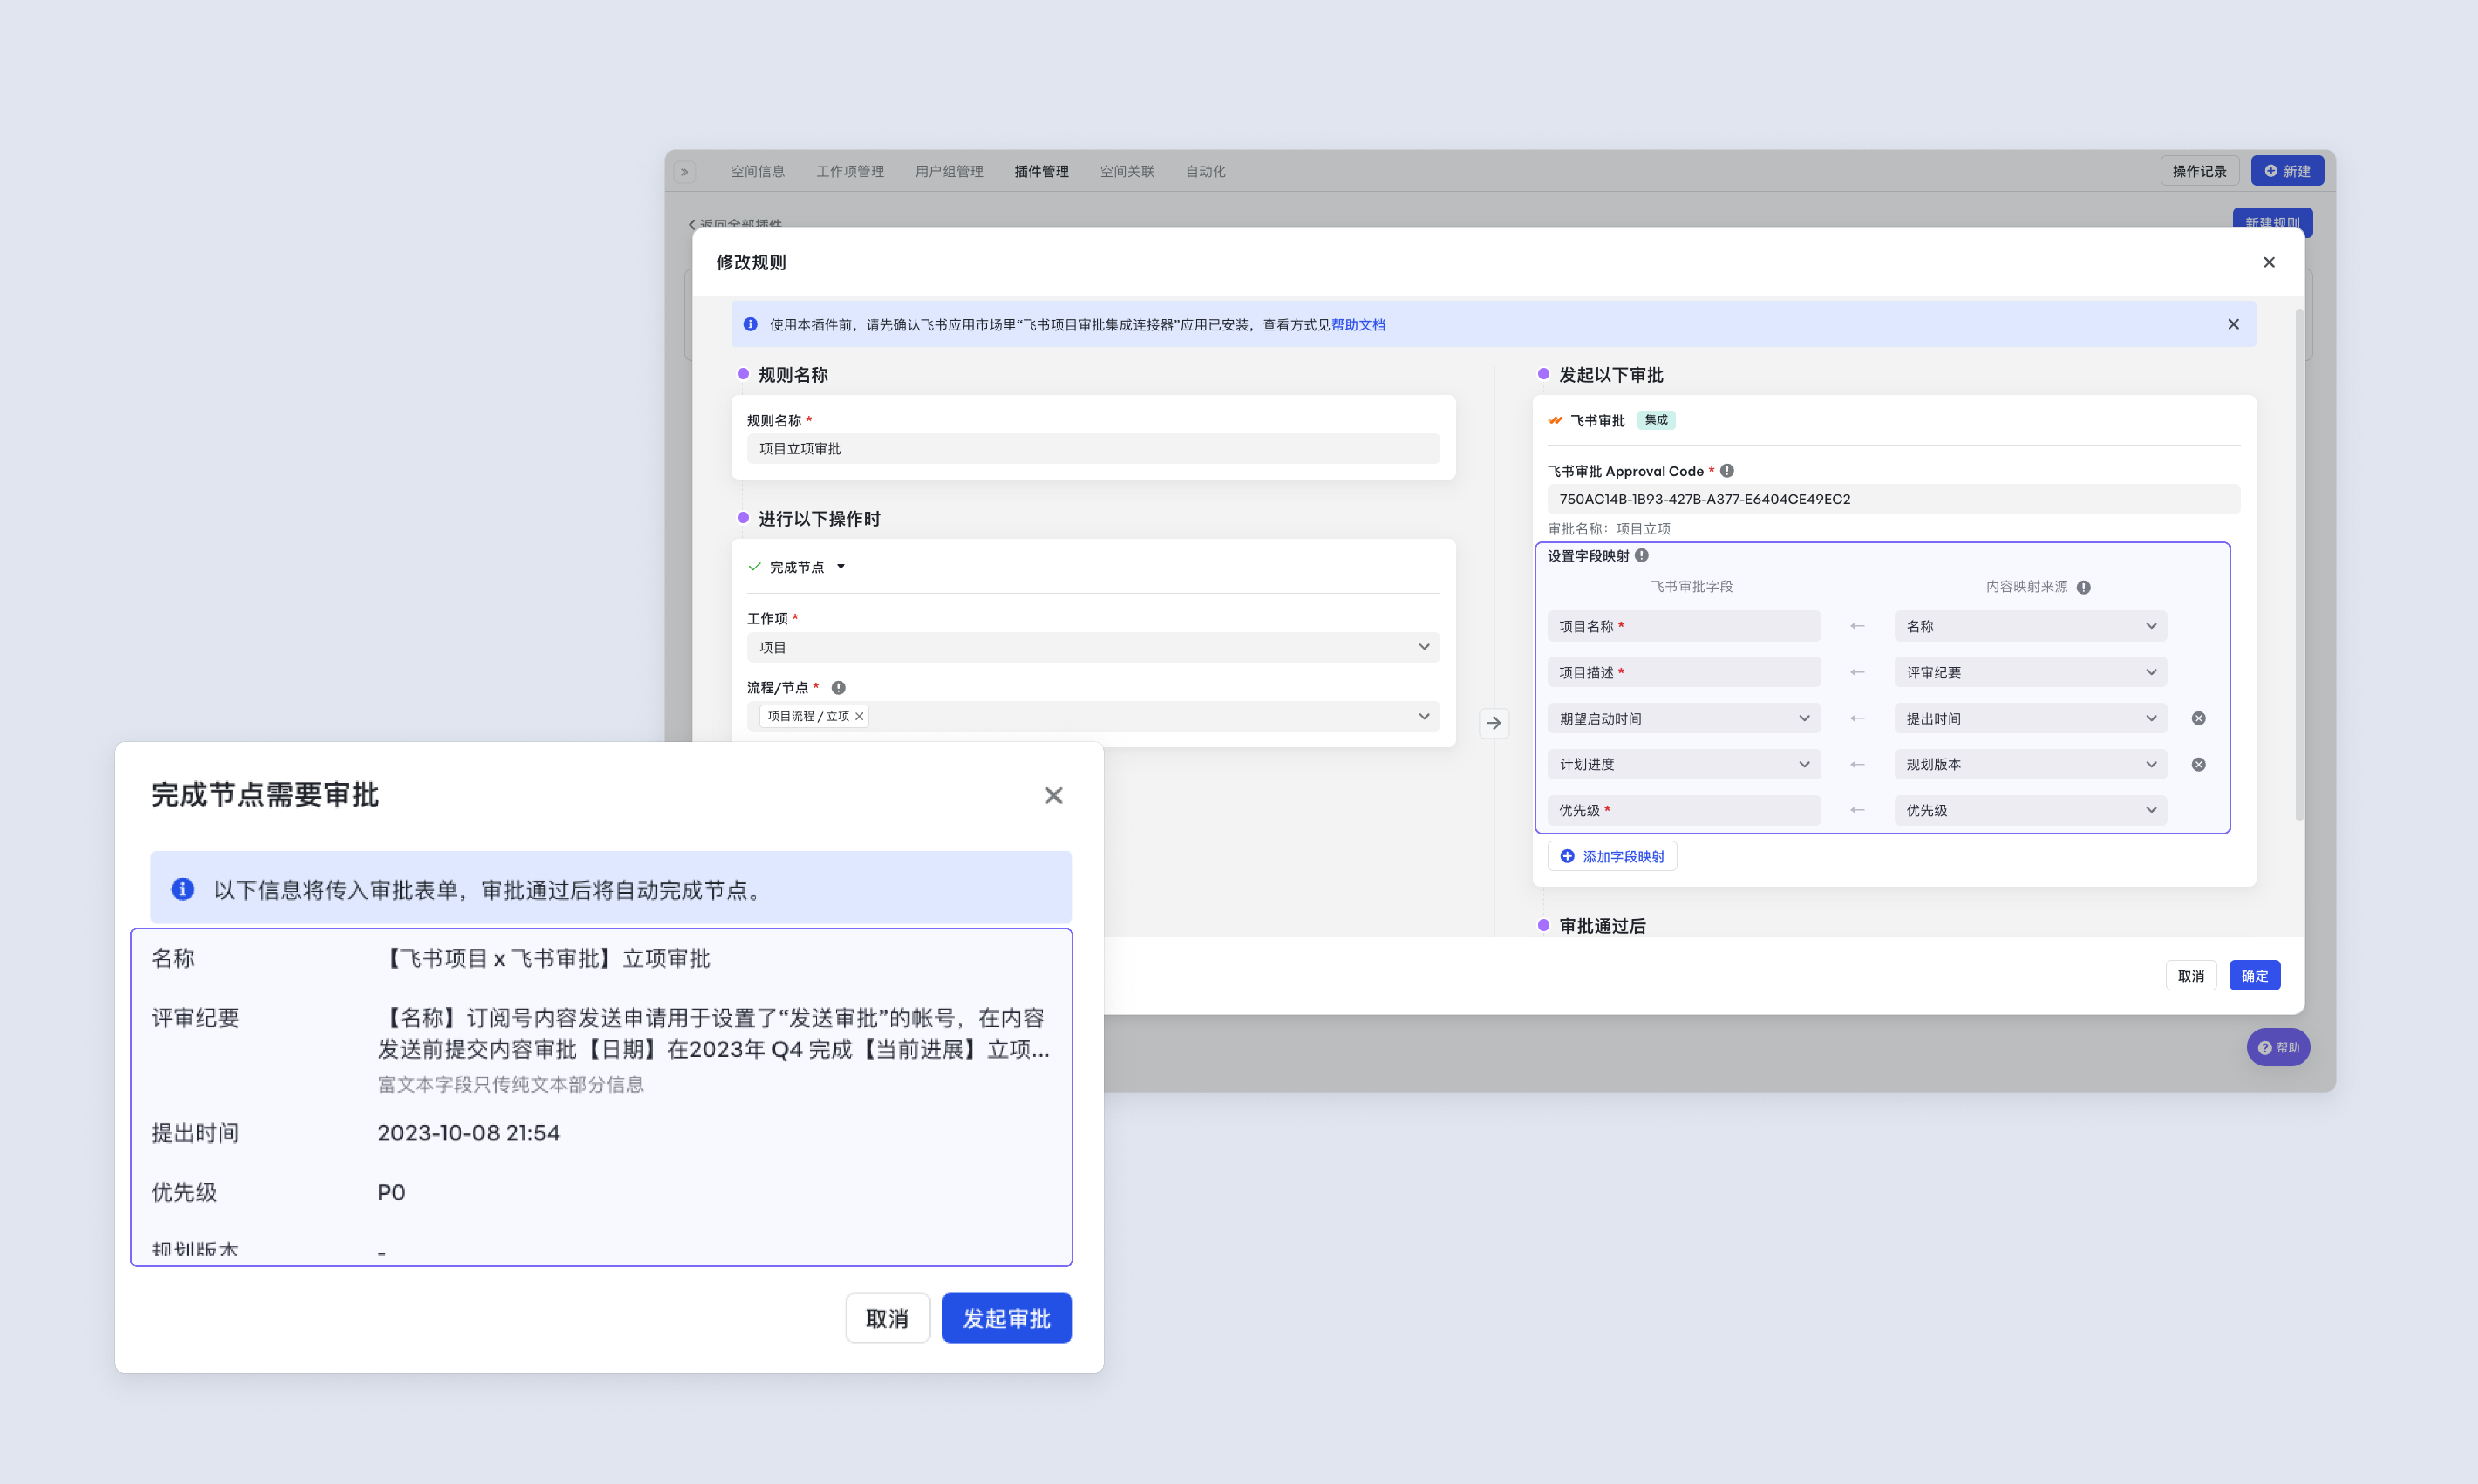
Task: Click the 进行以下操作时 section heading
Action: tap(819, 519)
